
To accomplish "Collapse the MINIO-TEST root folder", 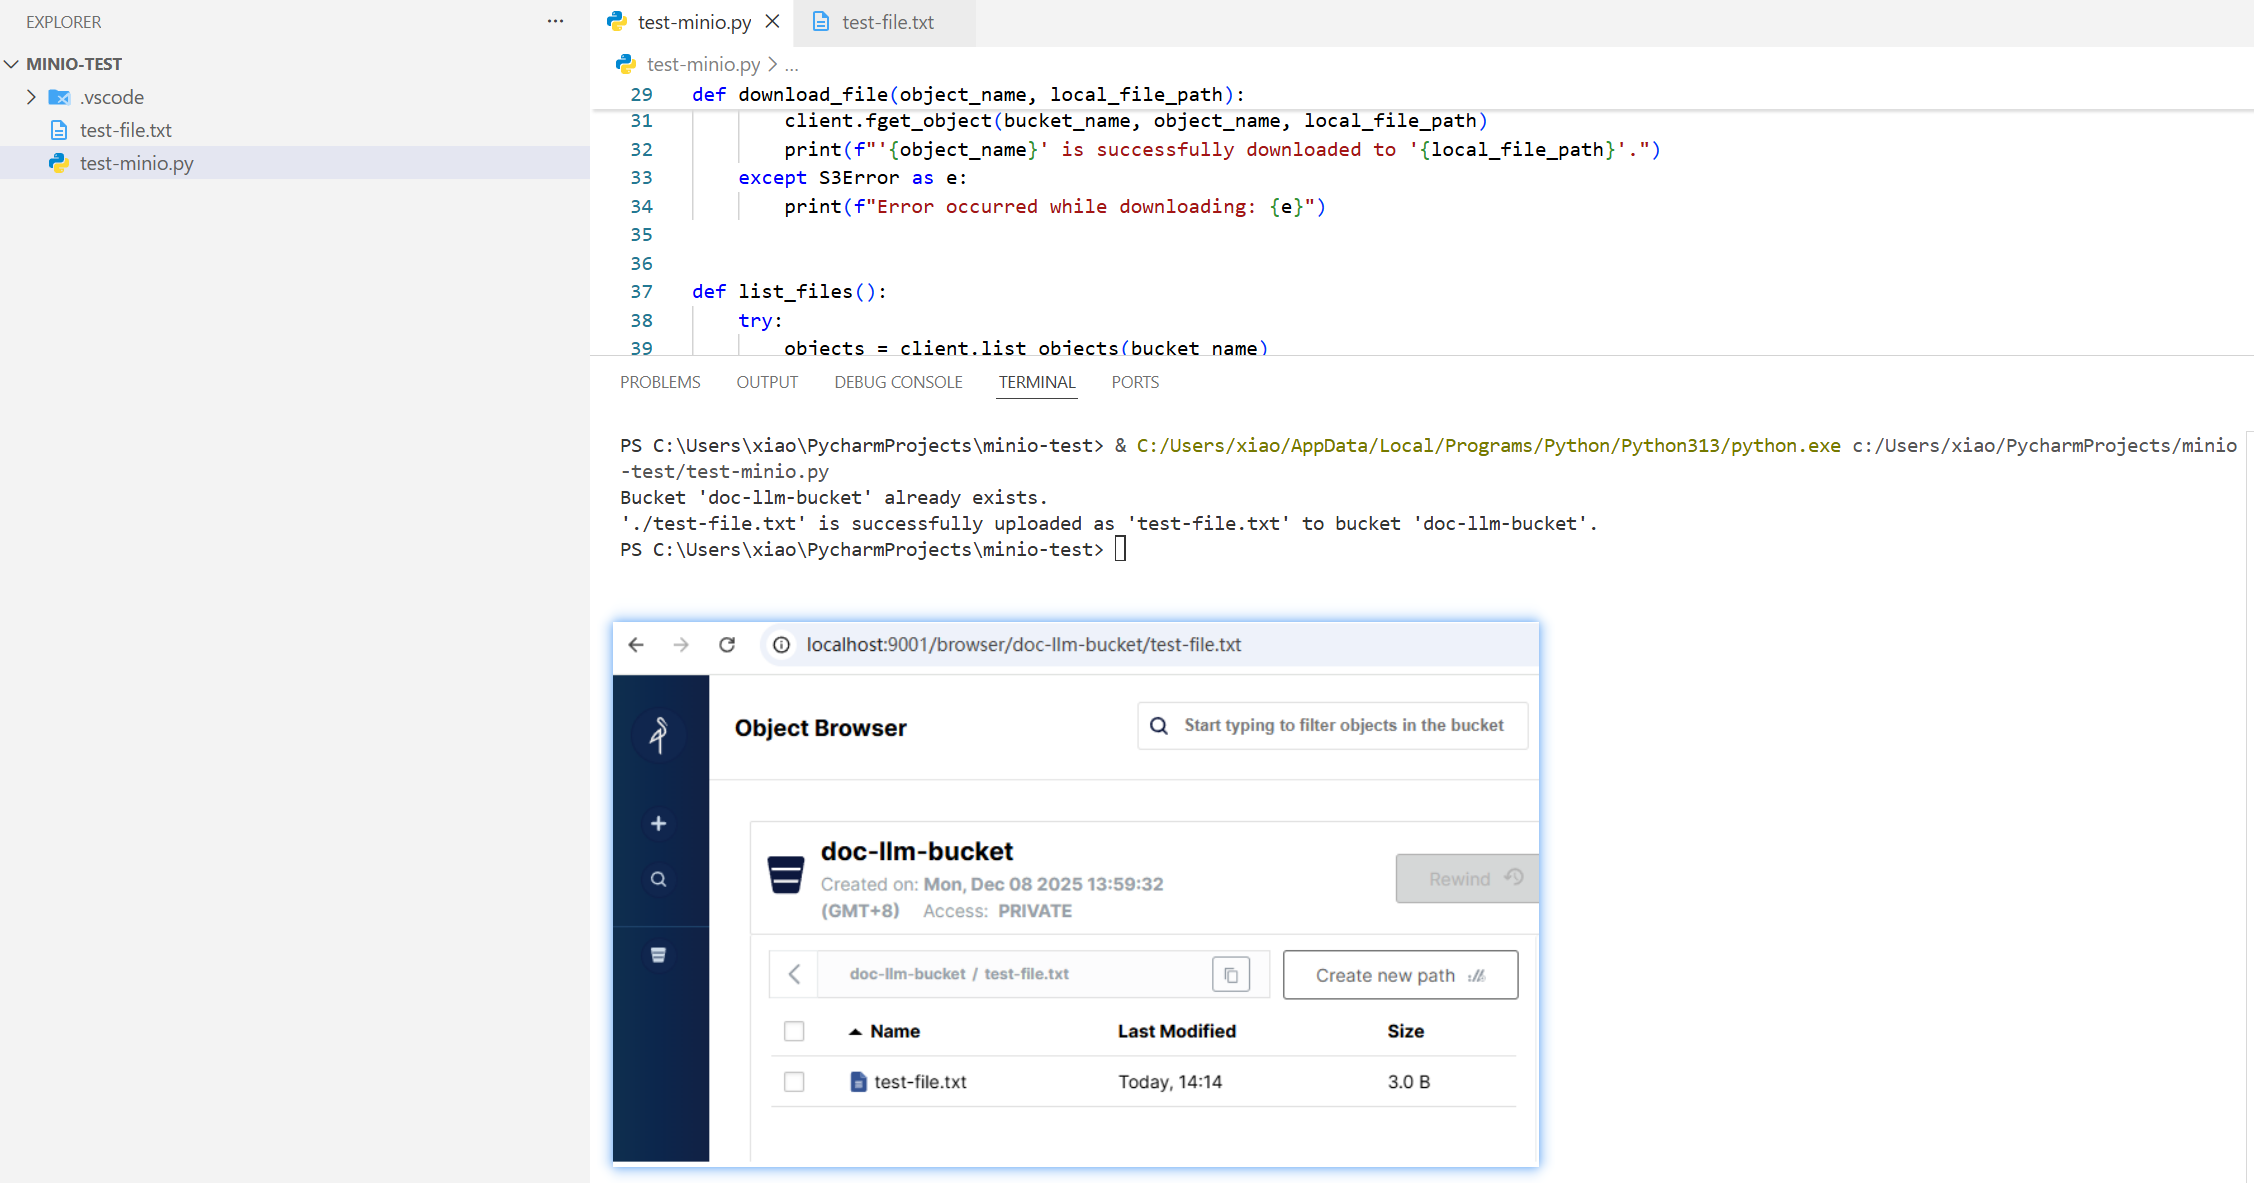I will tap(12, 64).
